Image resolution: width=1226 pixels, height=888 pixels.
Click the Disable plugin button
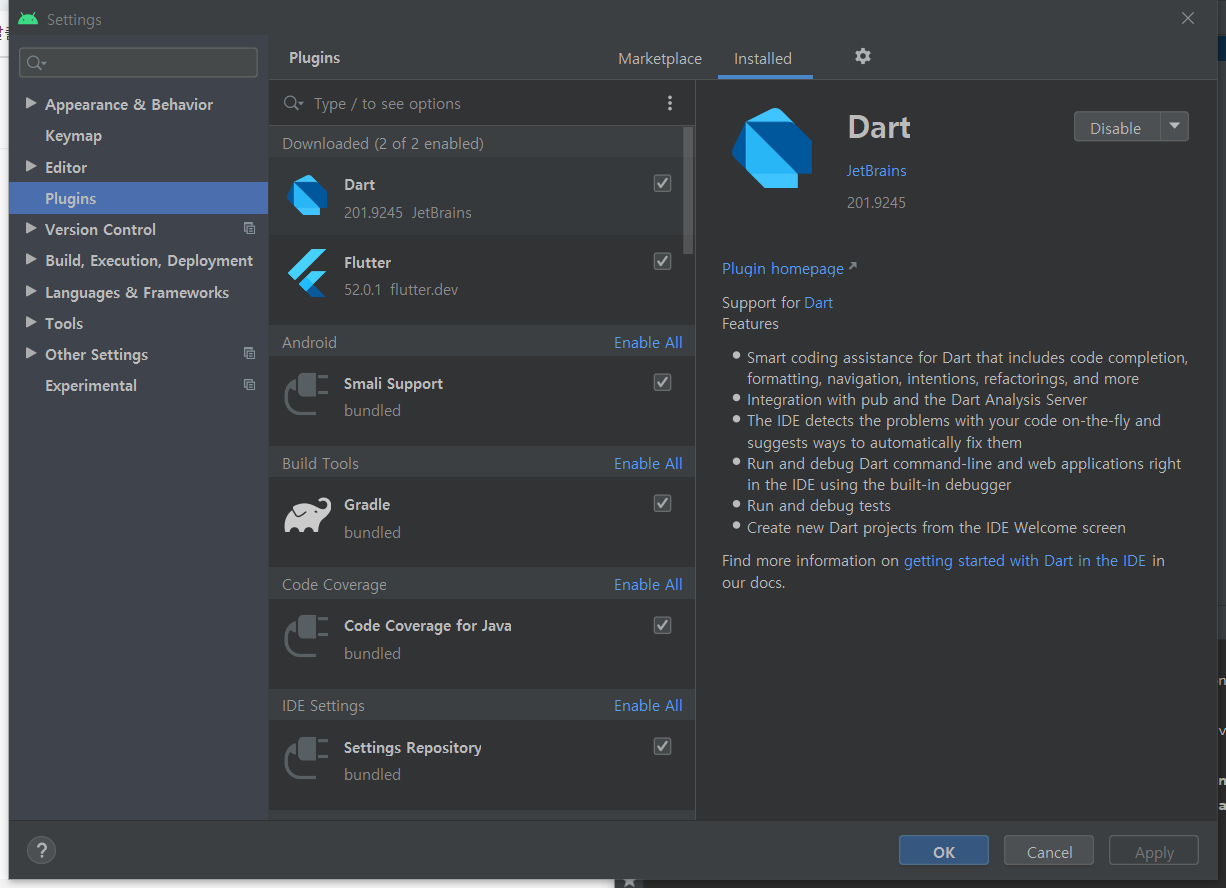pyautogui.click(x=1116, y=127)
